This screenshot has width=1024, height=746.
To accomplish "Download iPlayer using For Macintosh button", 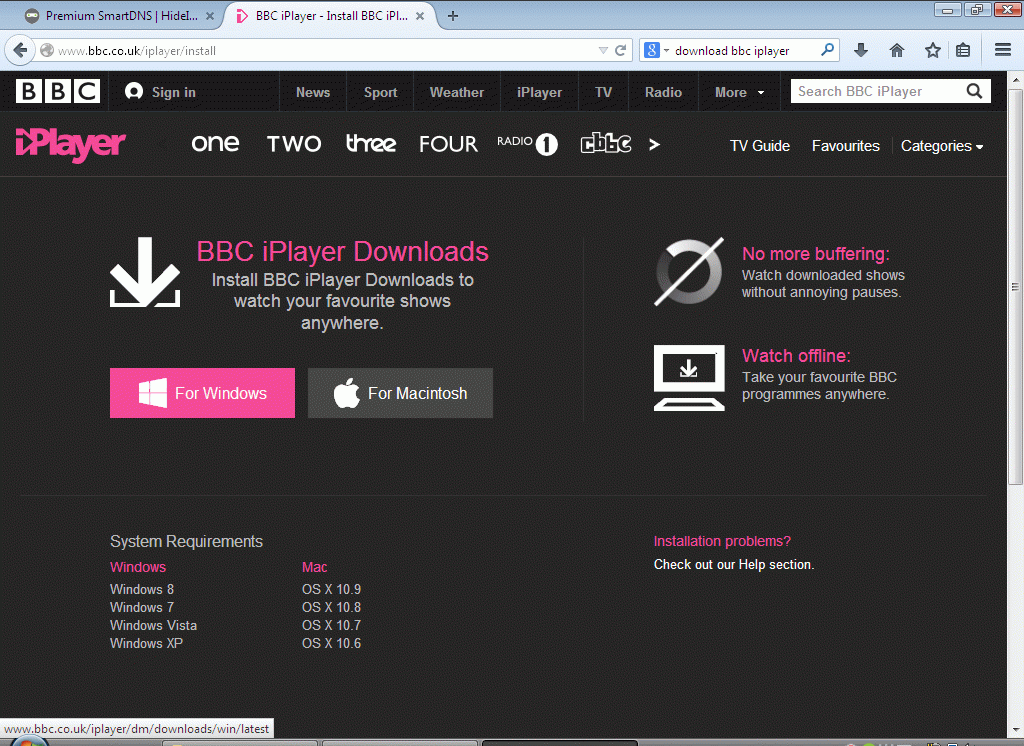I will 400,393.
